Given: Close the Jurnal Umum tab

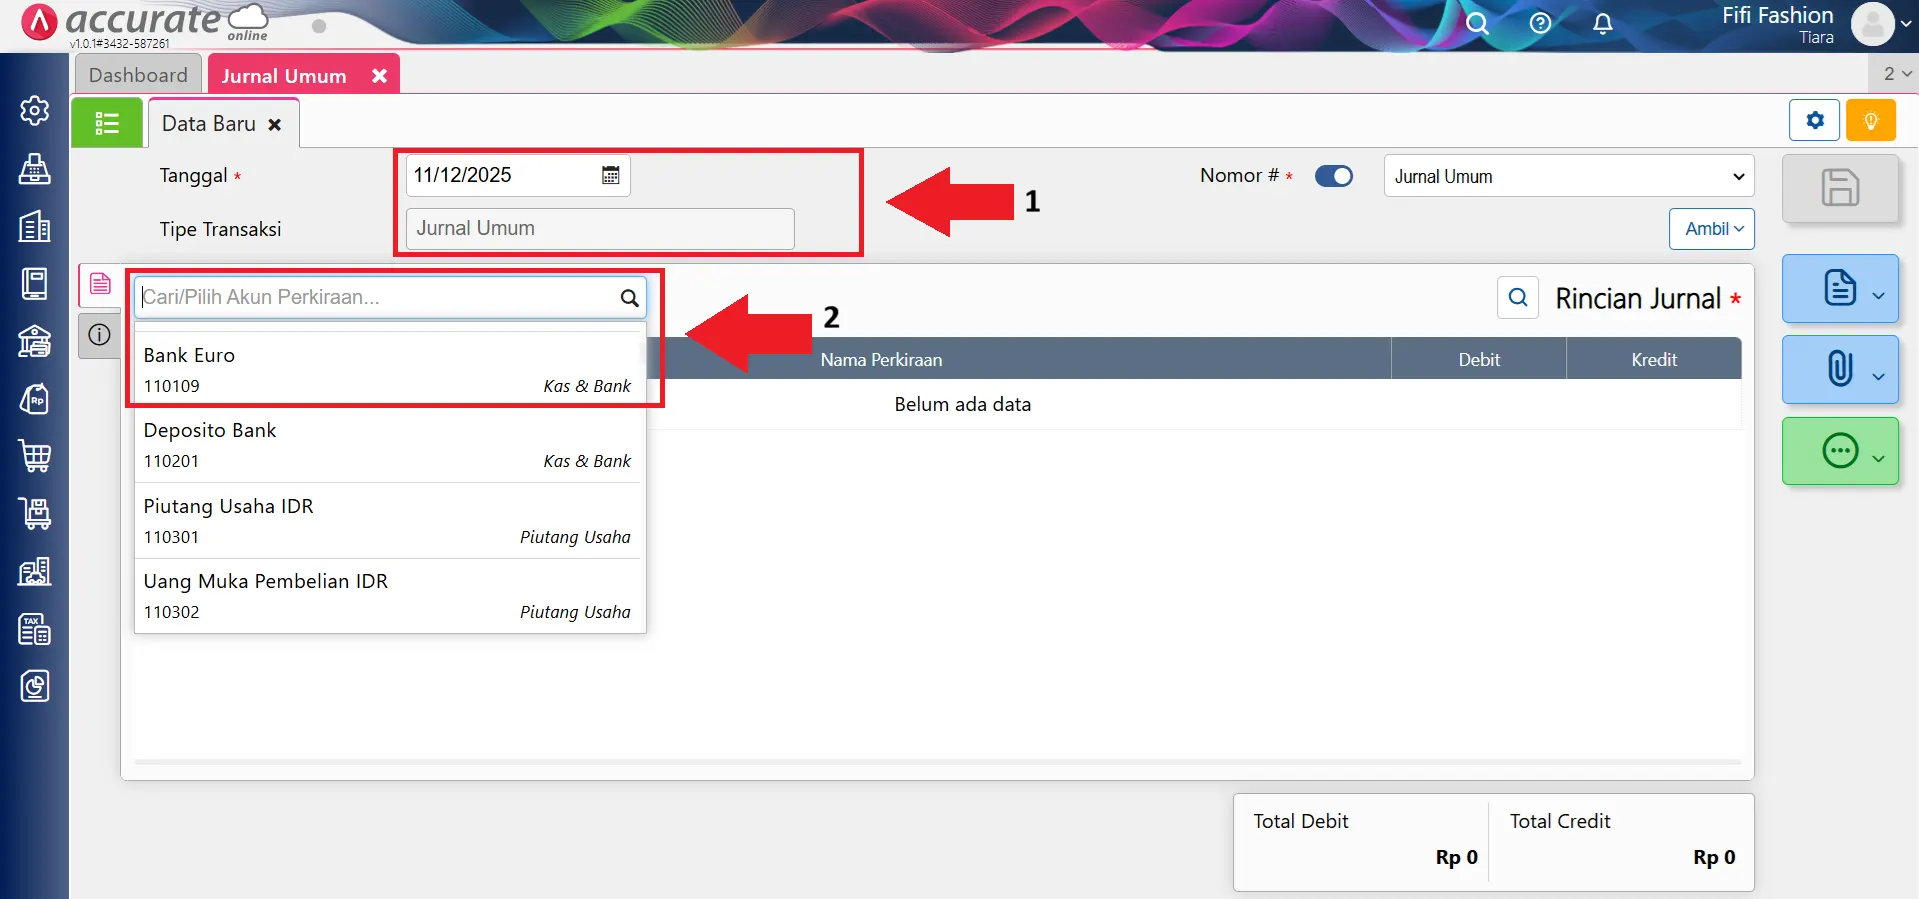Looking at the screenshot, I should tap(379, 76).
